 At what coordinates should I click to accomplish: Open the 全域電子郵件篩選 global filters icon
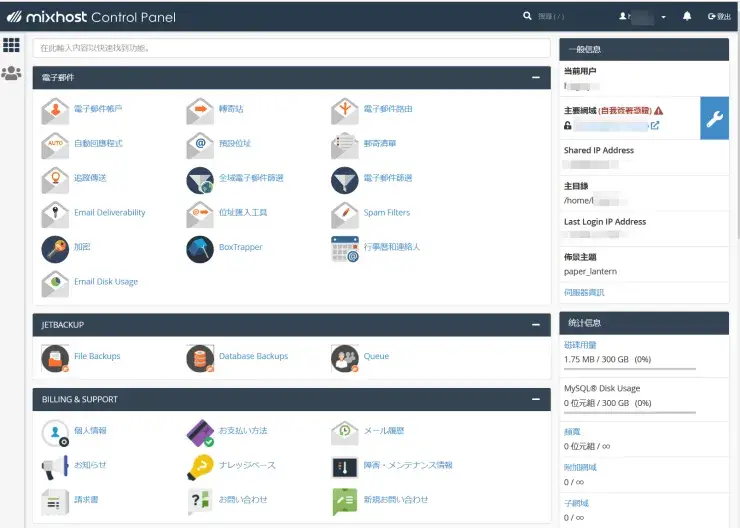(200, 180)
